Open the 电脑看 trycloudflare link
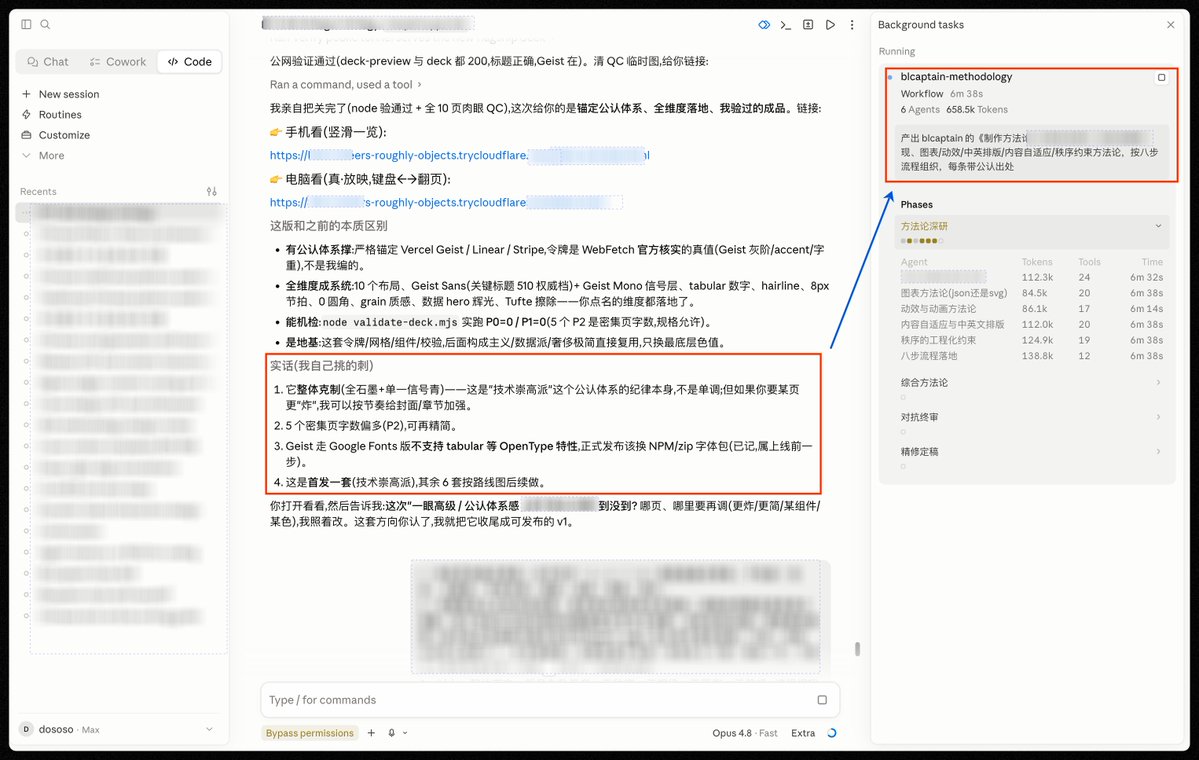Viewport: 1199px width, 760px height. click(446, 203)
